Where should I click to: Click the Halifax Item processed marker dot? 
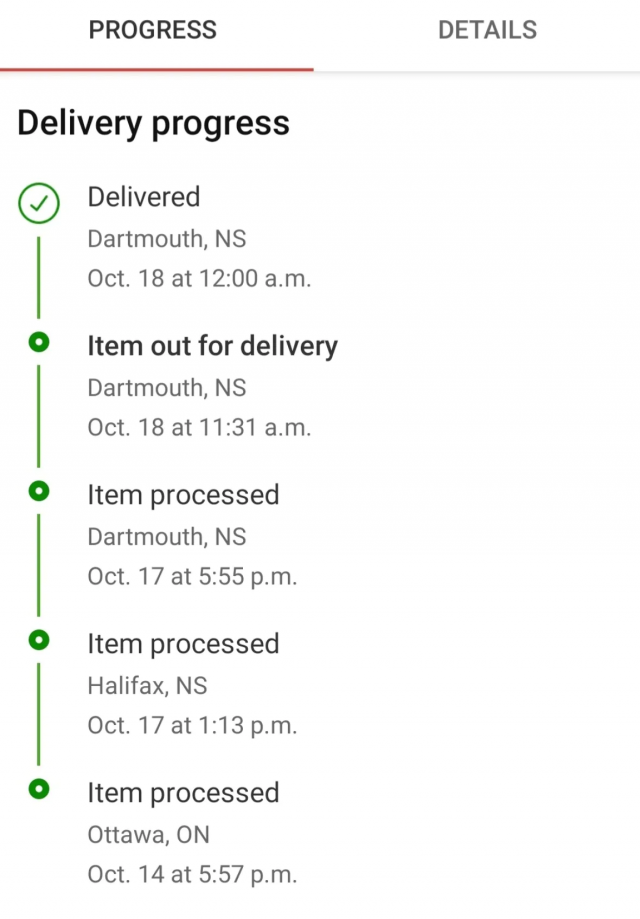[39, 640]
